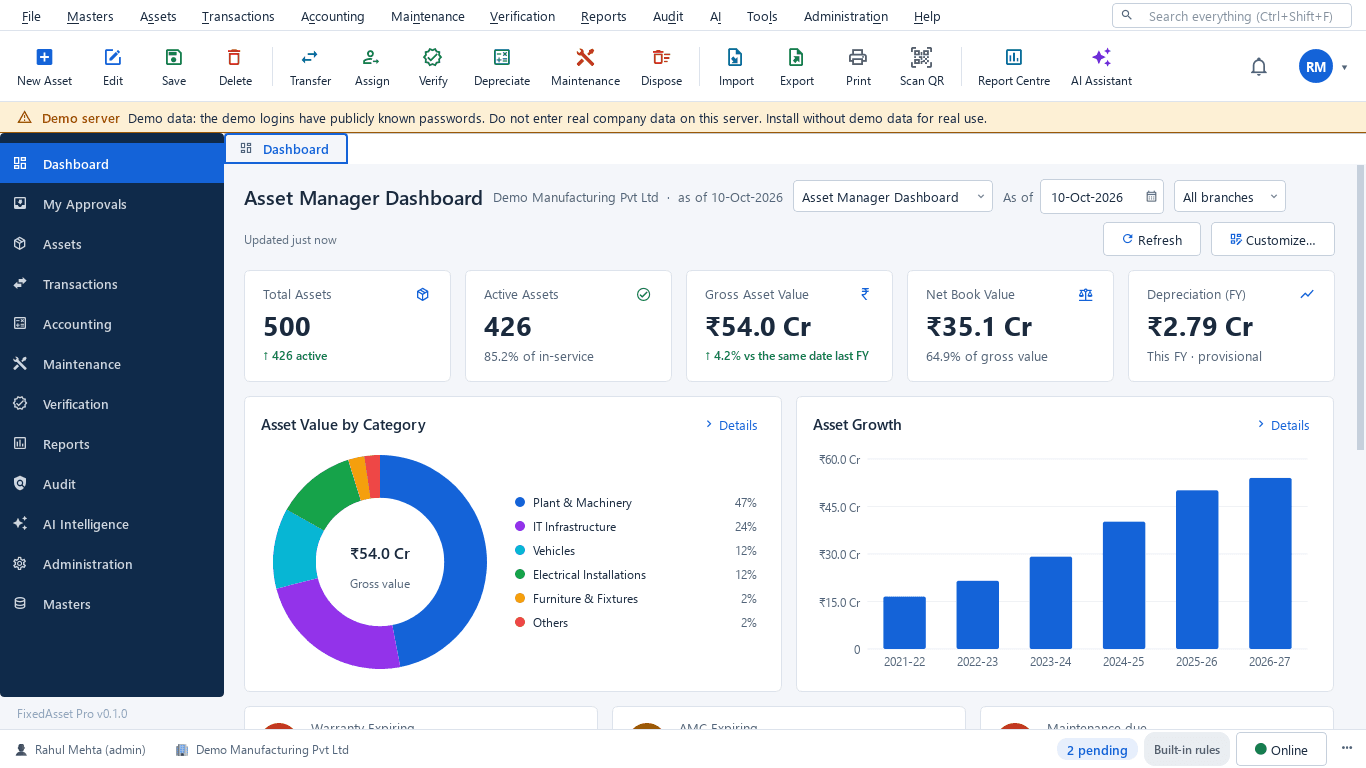The height and width of the screenshot is (768, 1366).
Task: Click the 2 pending badge
Action: (x=1097, y=750)
